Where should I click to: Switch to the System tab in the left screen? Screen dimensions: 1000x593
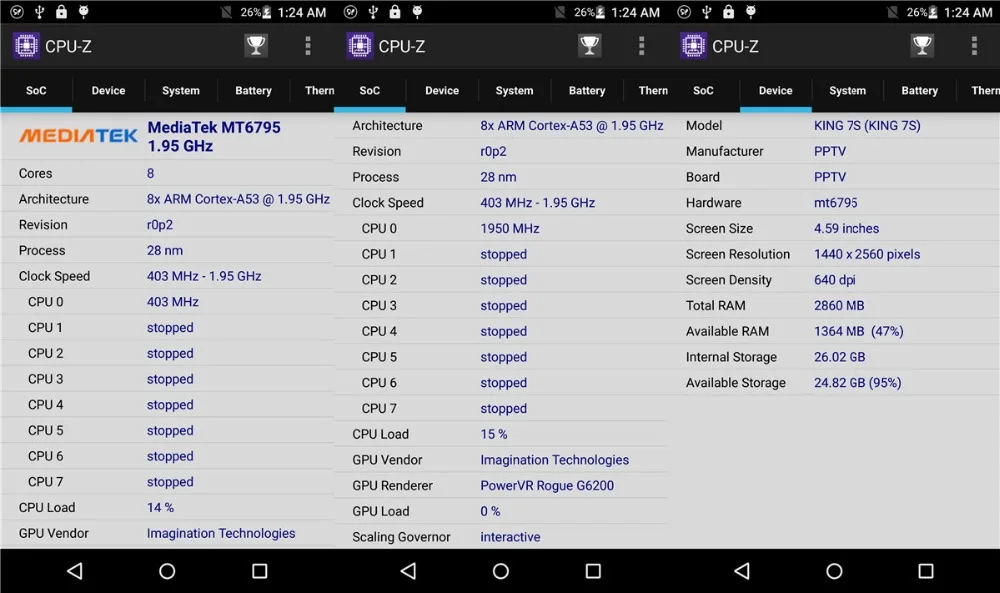tap(180, 91)
